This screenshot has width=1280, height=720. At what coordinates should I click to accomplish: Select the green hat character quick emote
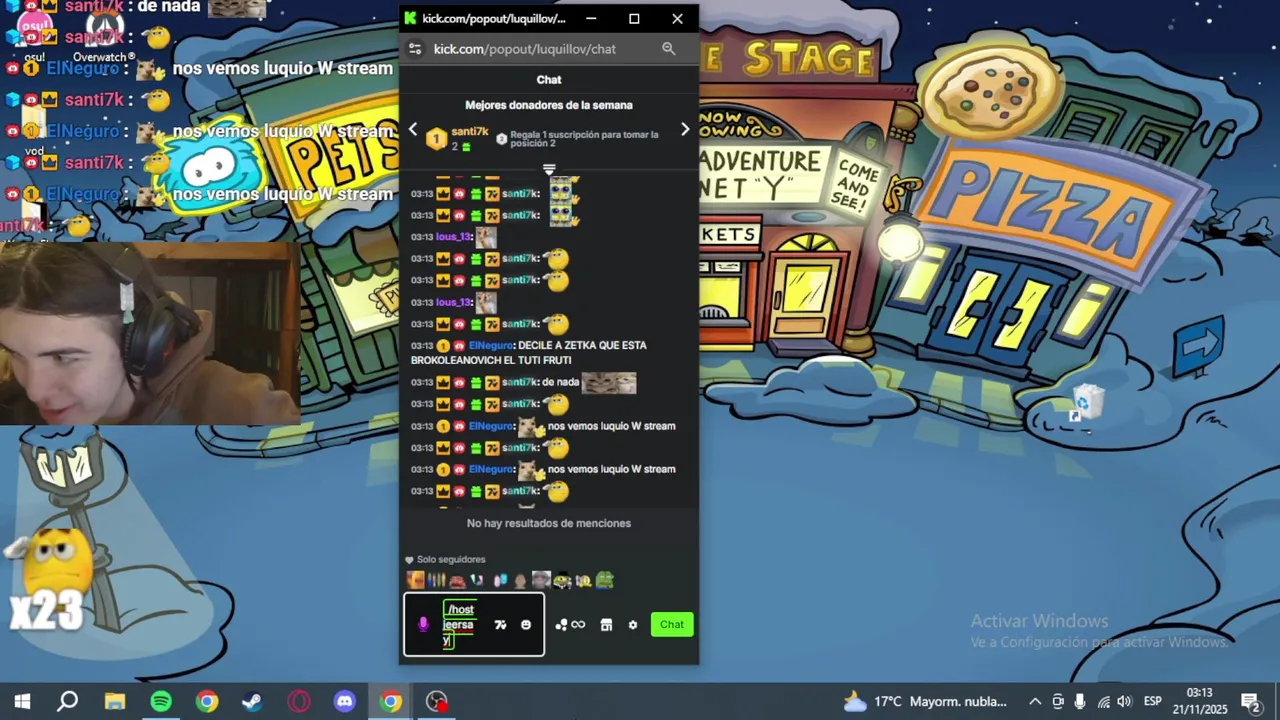[562, 580]
